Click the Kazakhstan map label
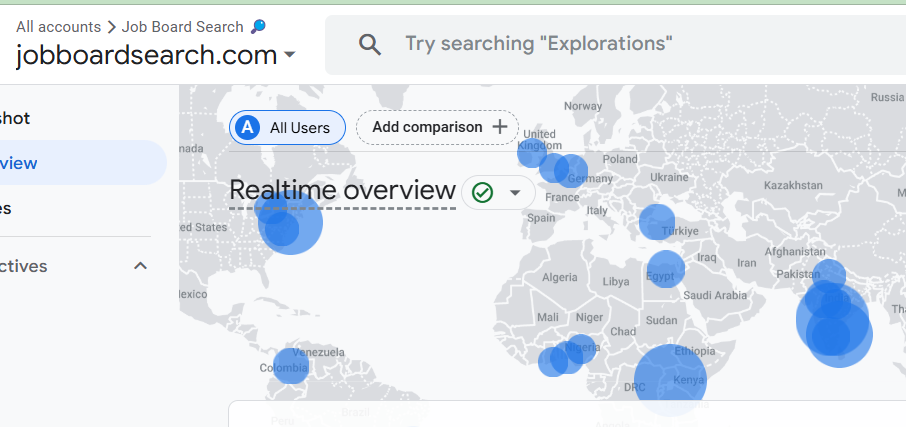 pos(793,185)
